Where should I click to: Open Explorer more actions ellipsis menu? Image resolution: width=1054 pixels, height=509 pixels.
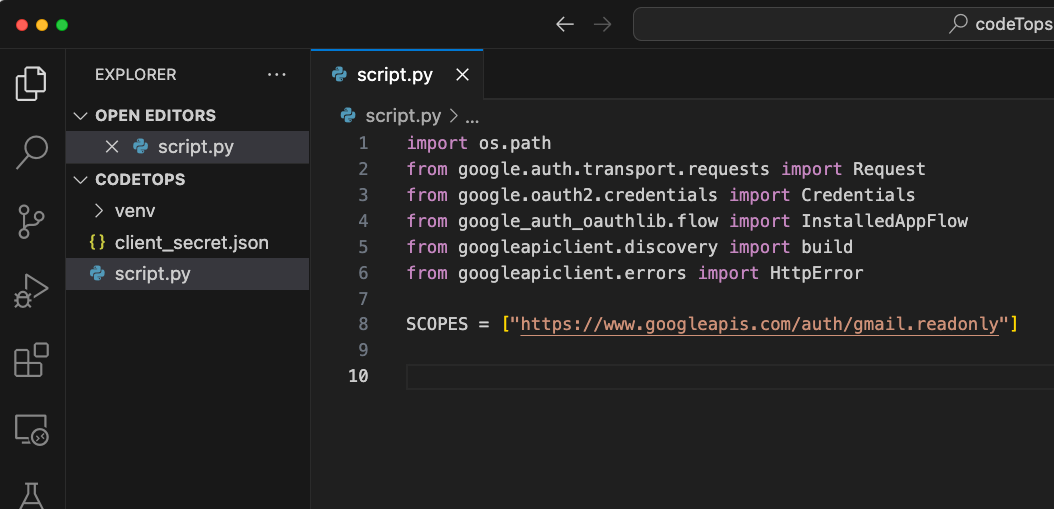[x=277, y=75]
